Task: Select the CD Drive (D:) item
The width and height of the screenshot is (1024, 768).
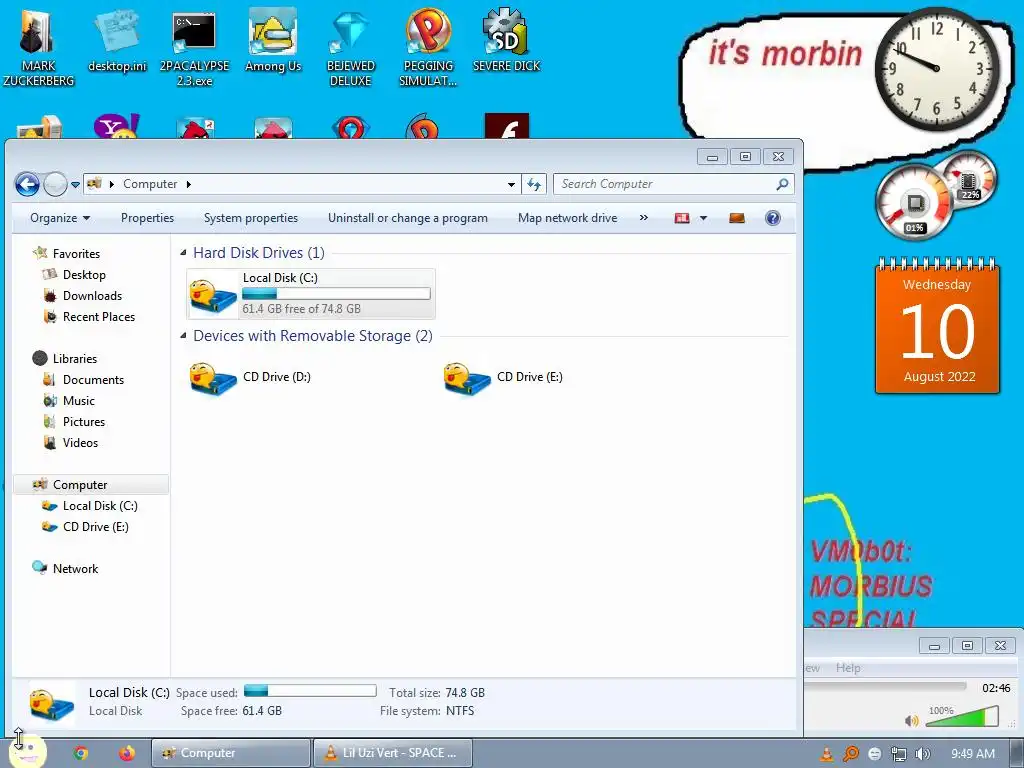Action: point(251,377)
